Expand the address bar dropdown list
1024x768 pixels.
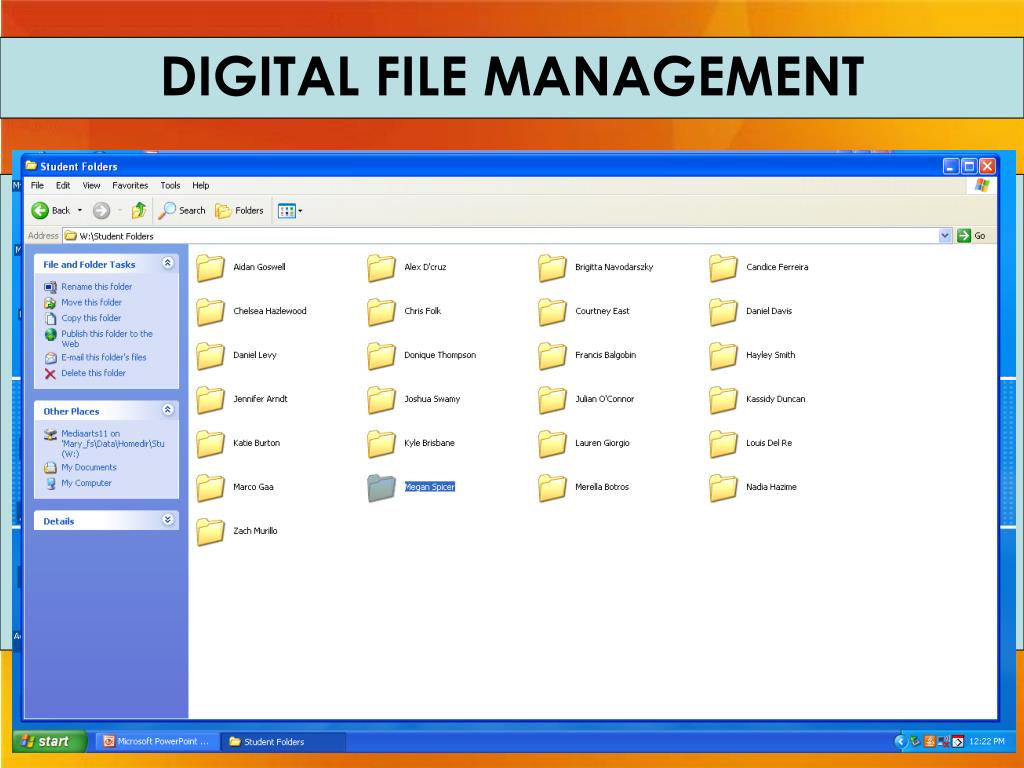pyautogui.click(x=945, y=236)
